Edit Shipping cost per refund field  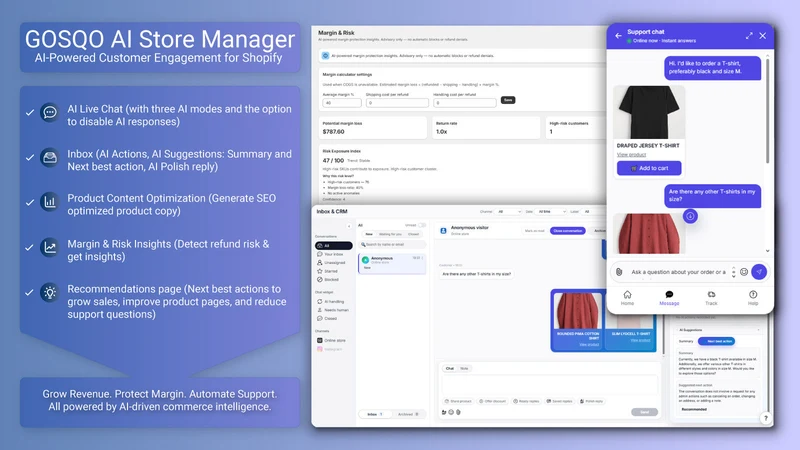pos(397,103)
